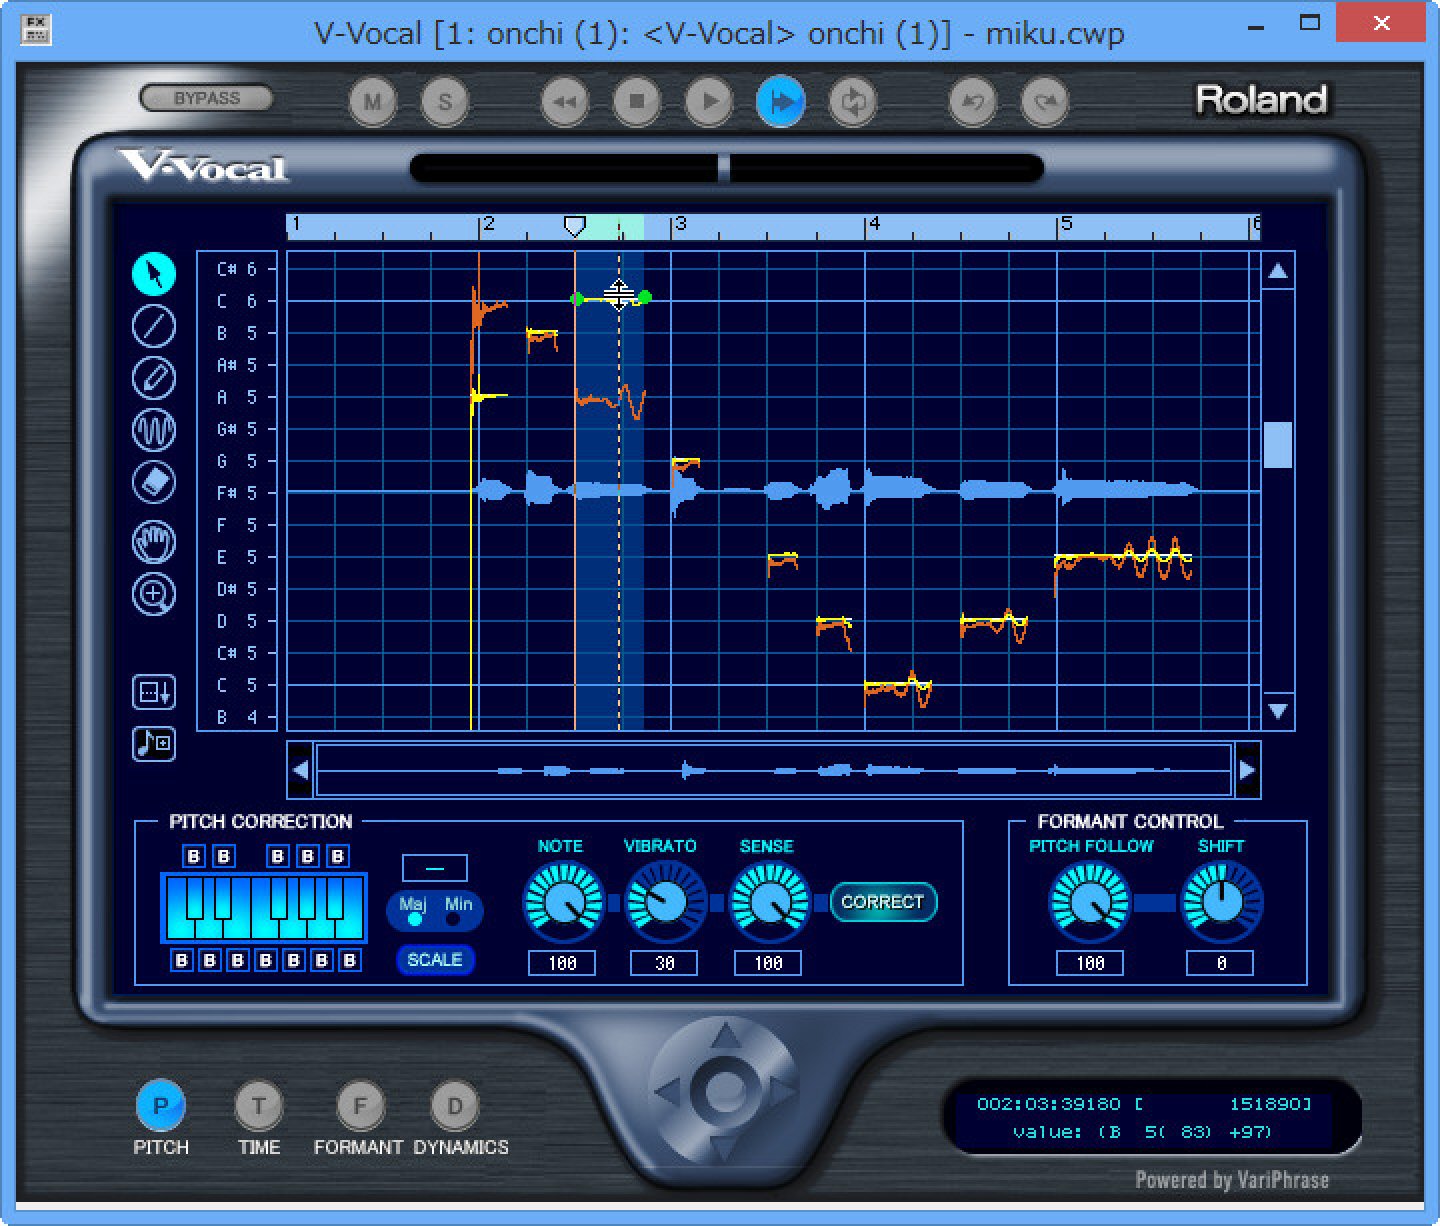Click the vertical scroll down arrow
Screen dimensions: 1440x1226
1278,711
